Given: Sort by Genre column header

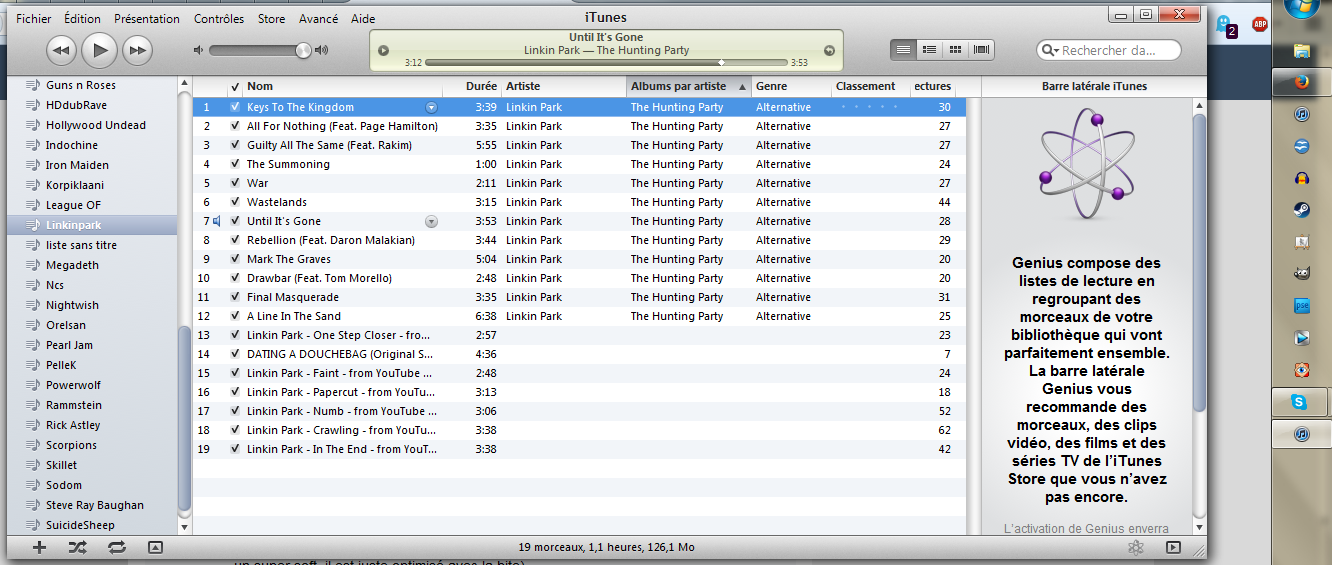Looking at the screenshot, I should coord(792,87).
